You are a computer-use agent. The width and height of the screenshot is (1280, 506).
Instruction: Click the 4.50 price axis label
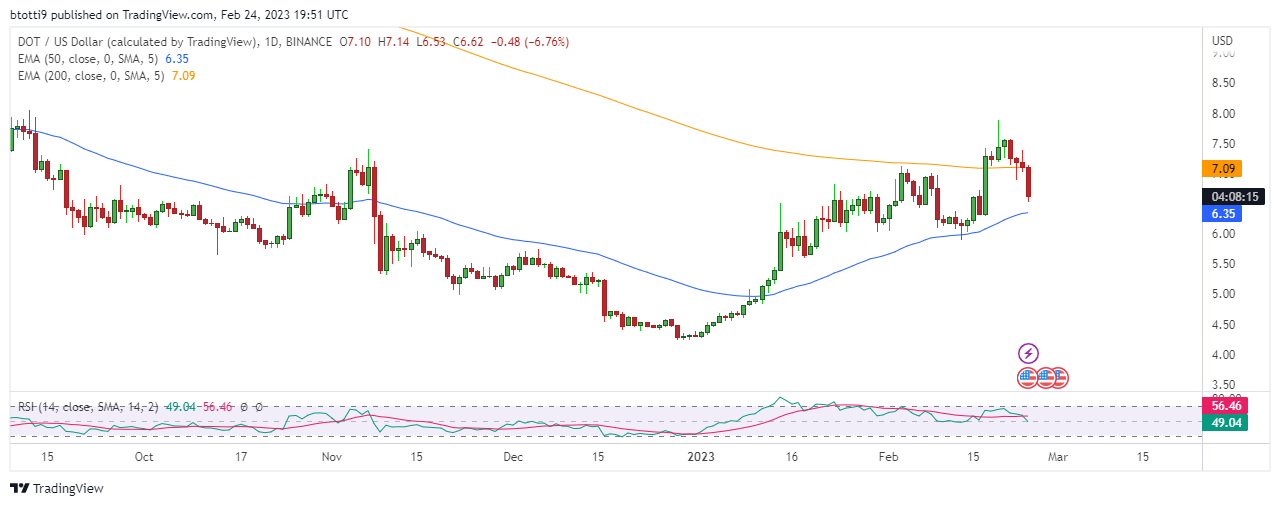[1224, 324]
